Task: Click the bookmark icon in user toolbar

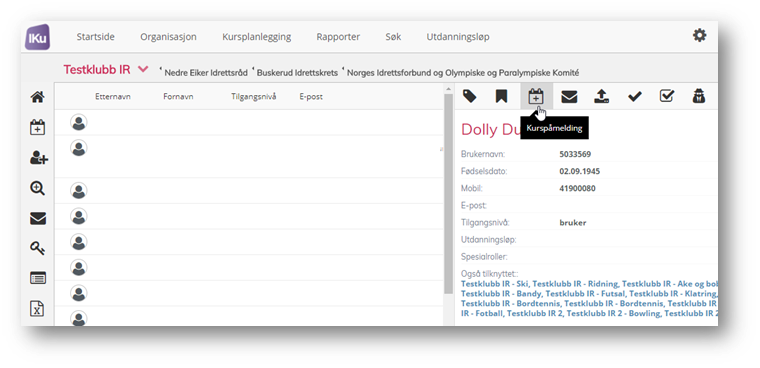Action: [501, 96]
